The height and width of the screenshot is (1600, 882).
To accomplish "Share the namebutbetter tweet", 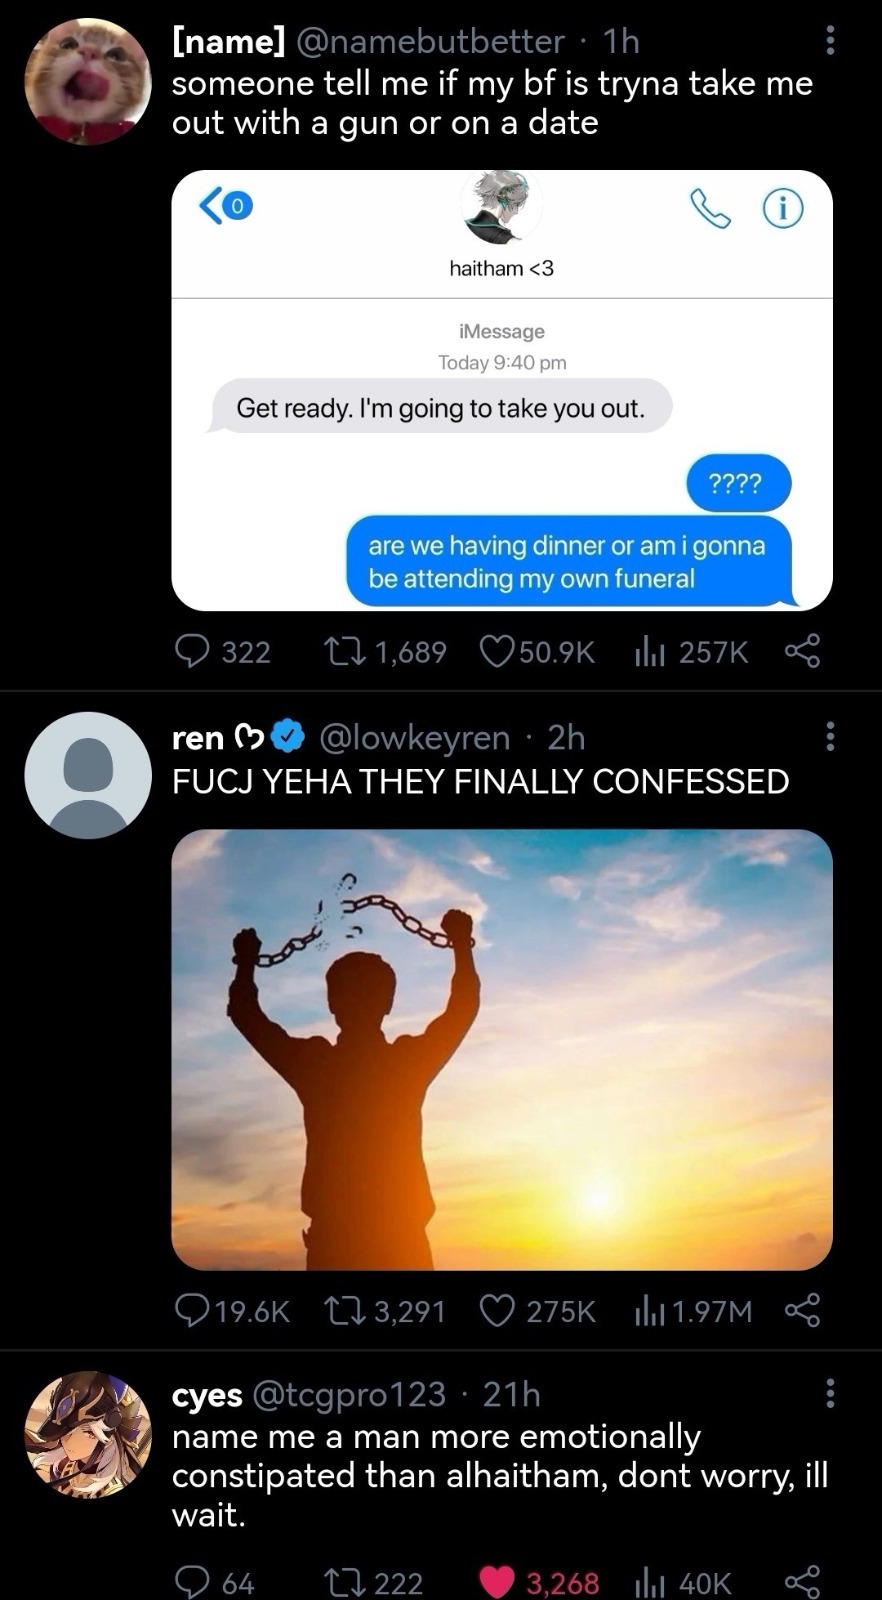I will (x=802, y=652).
